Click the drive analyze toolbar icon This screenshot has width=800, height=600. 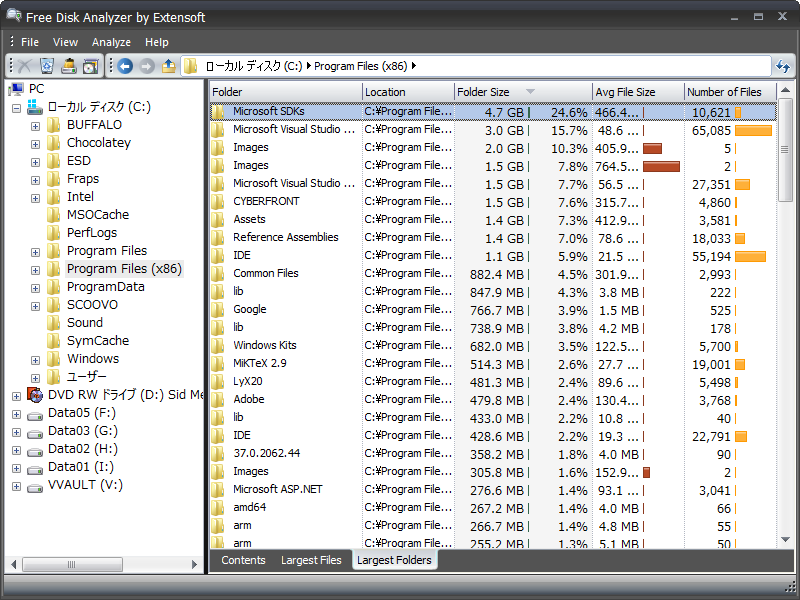click(69, 66)
